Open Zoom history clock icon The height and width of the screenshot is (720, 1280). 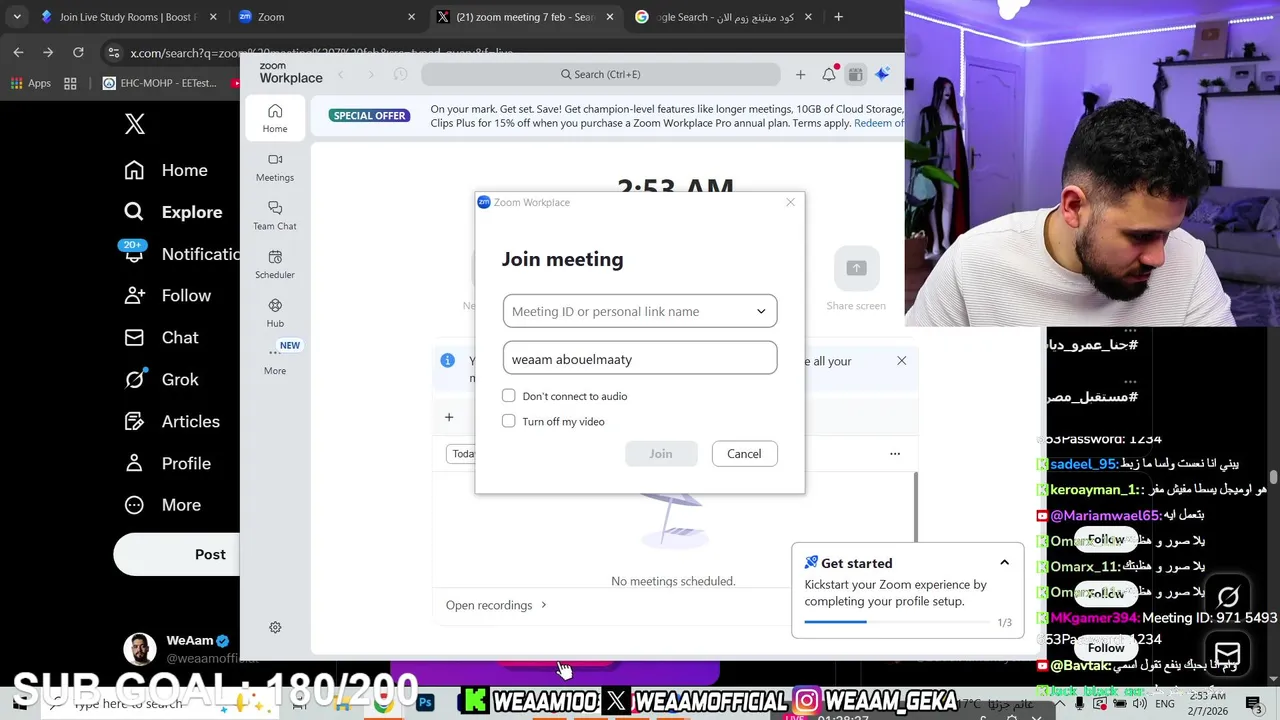pos(400,74)
